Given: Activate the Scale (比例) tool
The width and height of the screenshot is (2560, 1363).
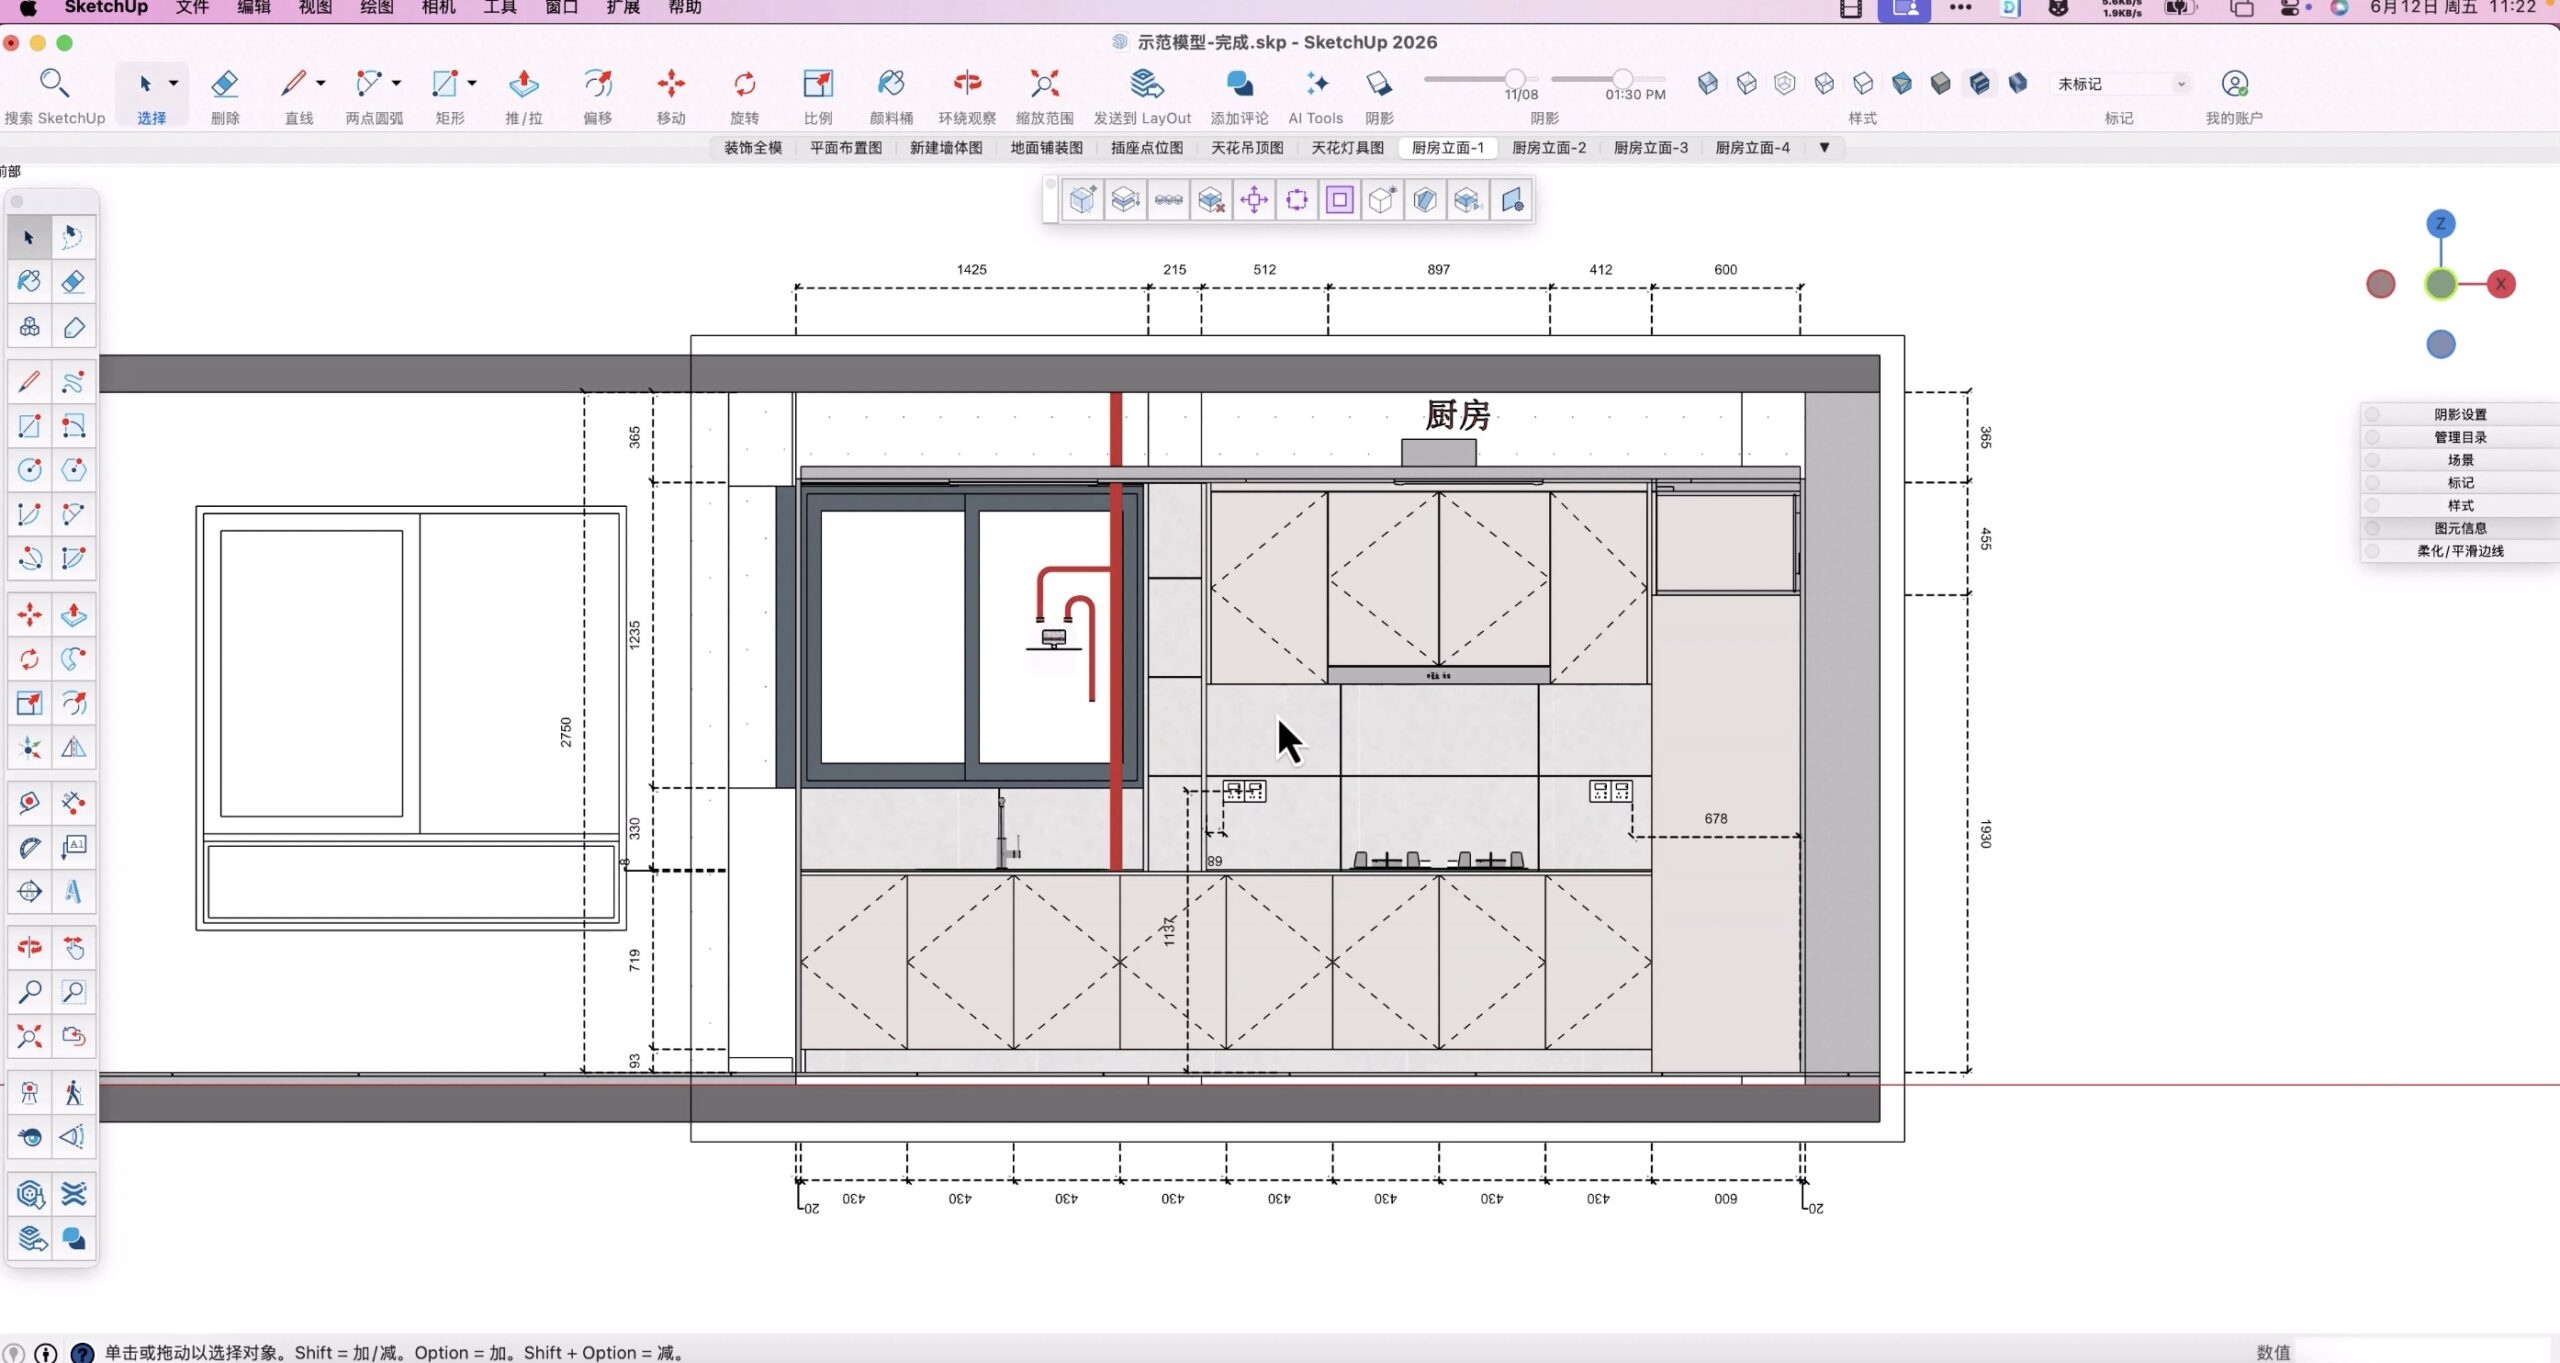Looking at the screenshot, I should [818, 96].
